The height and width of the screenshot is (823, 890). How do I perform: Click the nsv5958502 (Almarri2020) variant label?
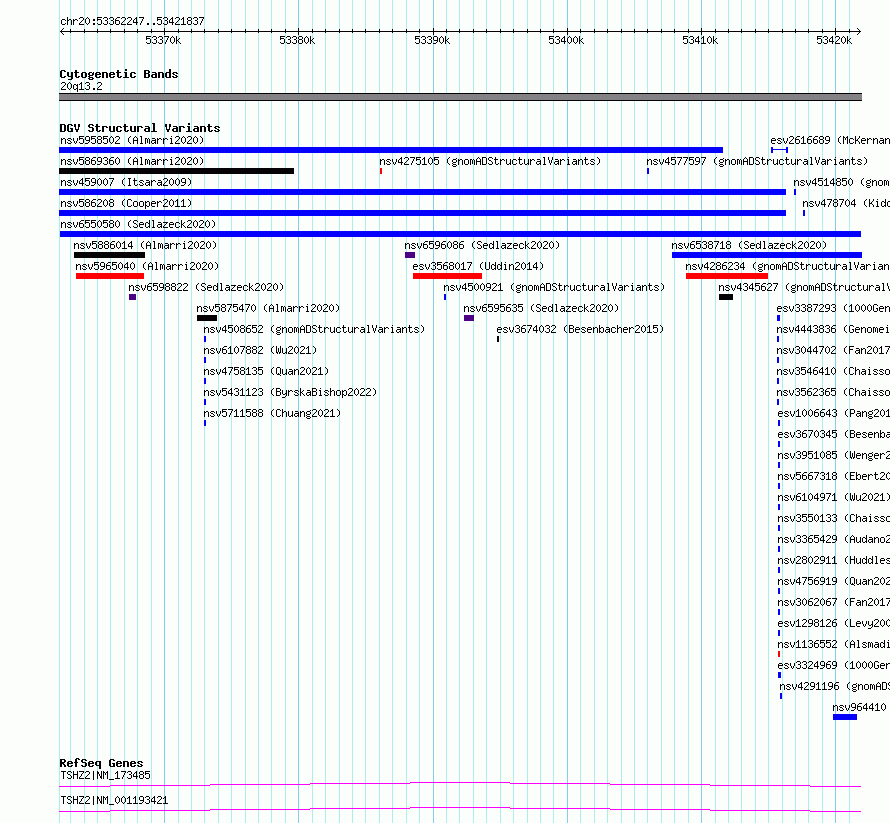[x=132, y=140]
